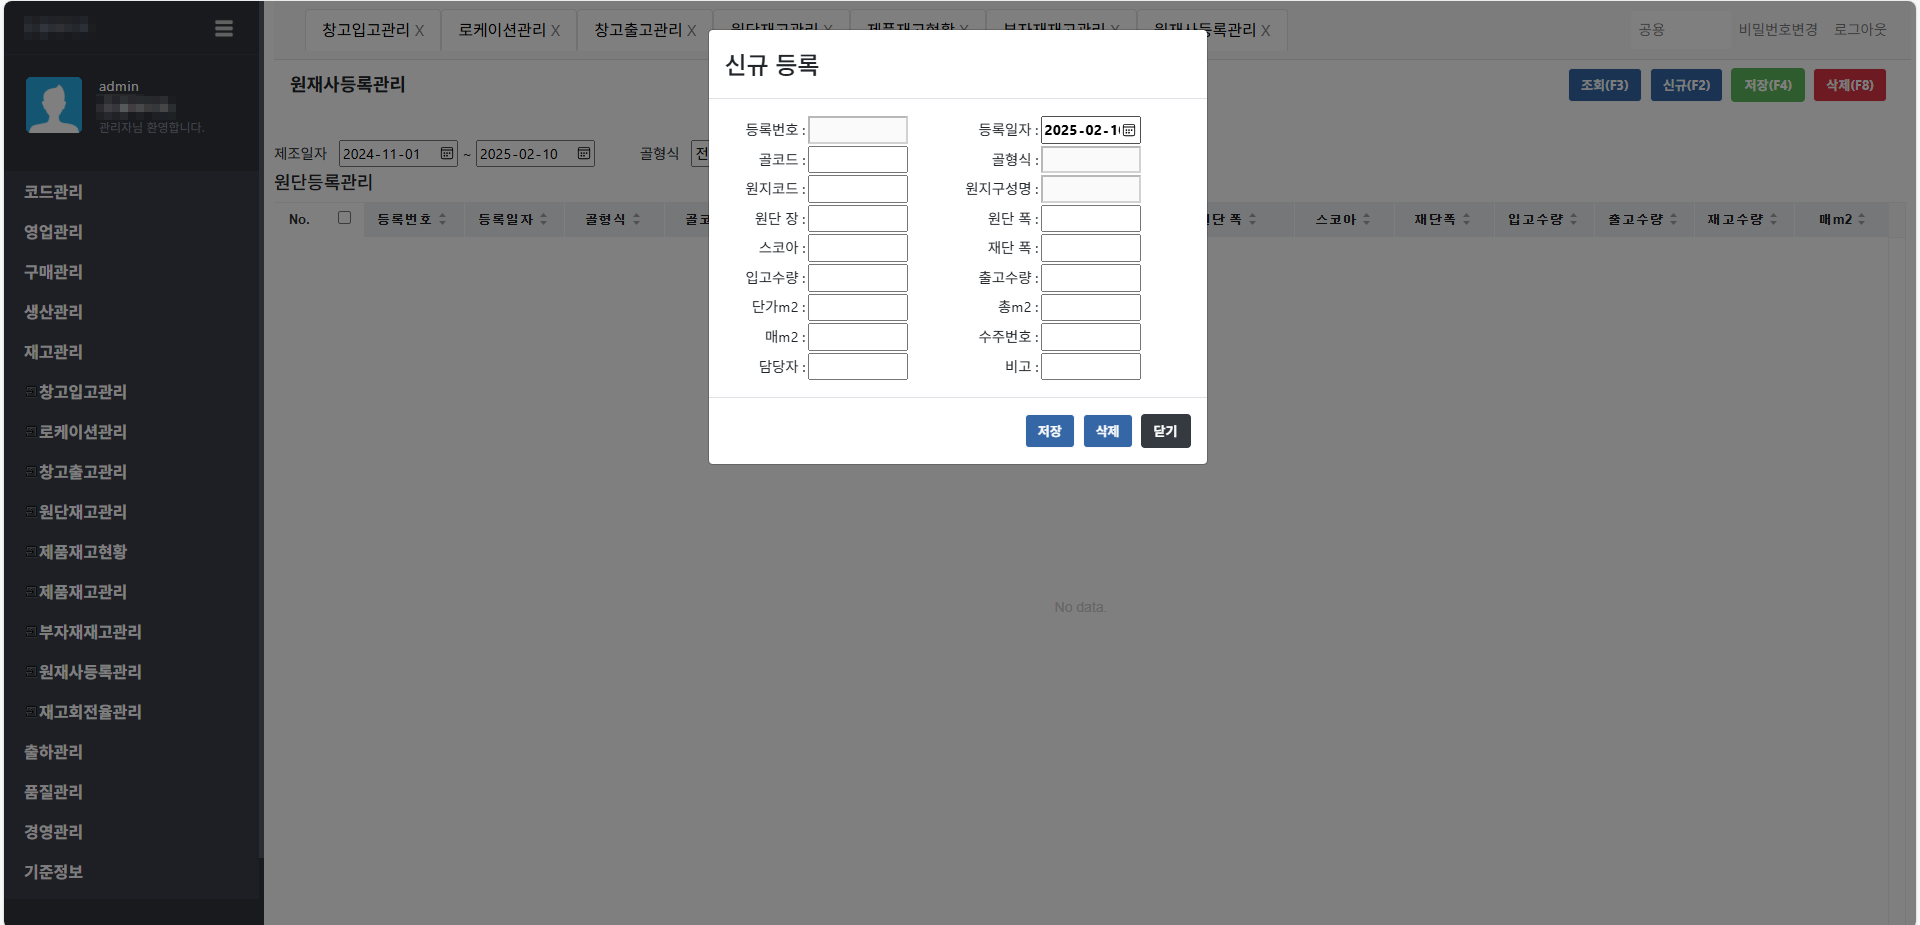Open 창고입고관리 in sidebar
This screenshot has width=1920, height=925.
pos(83,392)
